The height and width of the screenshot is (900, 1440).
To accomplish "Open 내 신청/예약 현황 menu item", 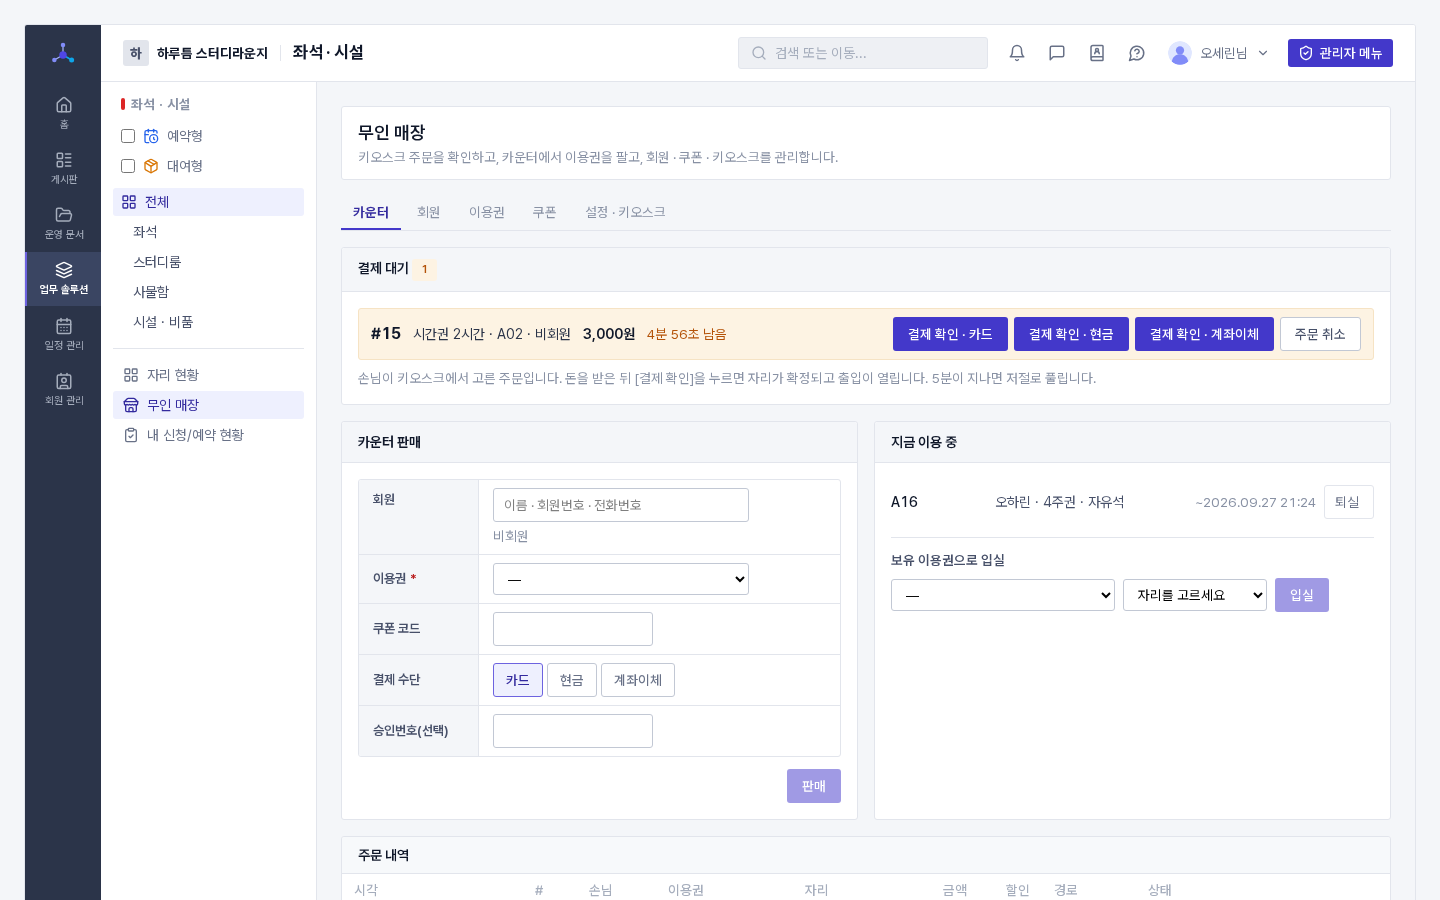I will tap(208, 435).
